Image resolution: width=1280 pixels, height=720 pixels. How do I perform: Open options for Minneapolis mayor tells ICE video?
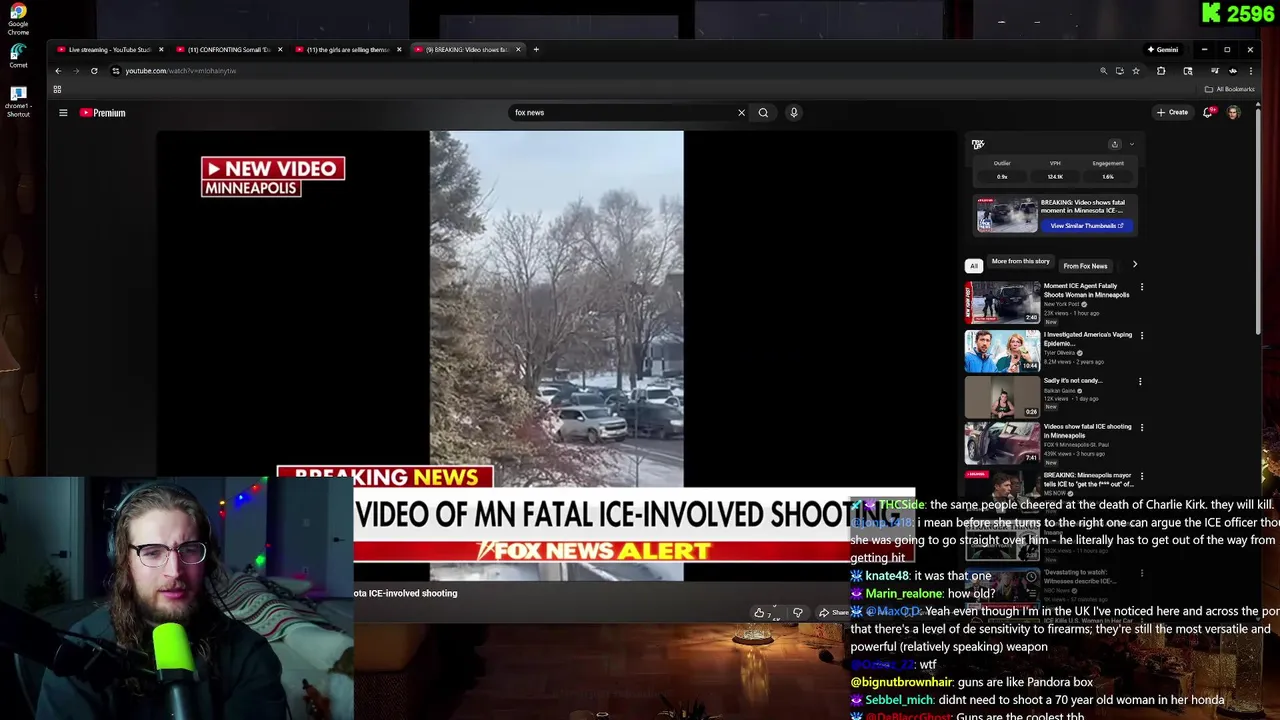coord(1142,477)
